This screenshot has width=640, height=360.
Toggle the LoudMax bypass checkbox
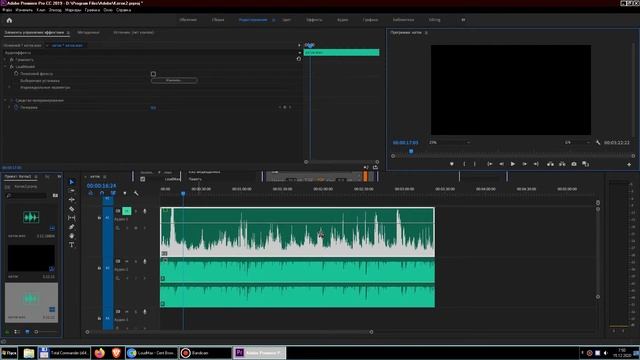point(153,74)
